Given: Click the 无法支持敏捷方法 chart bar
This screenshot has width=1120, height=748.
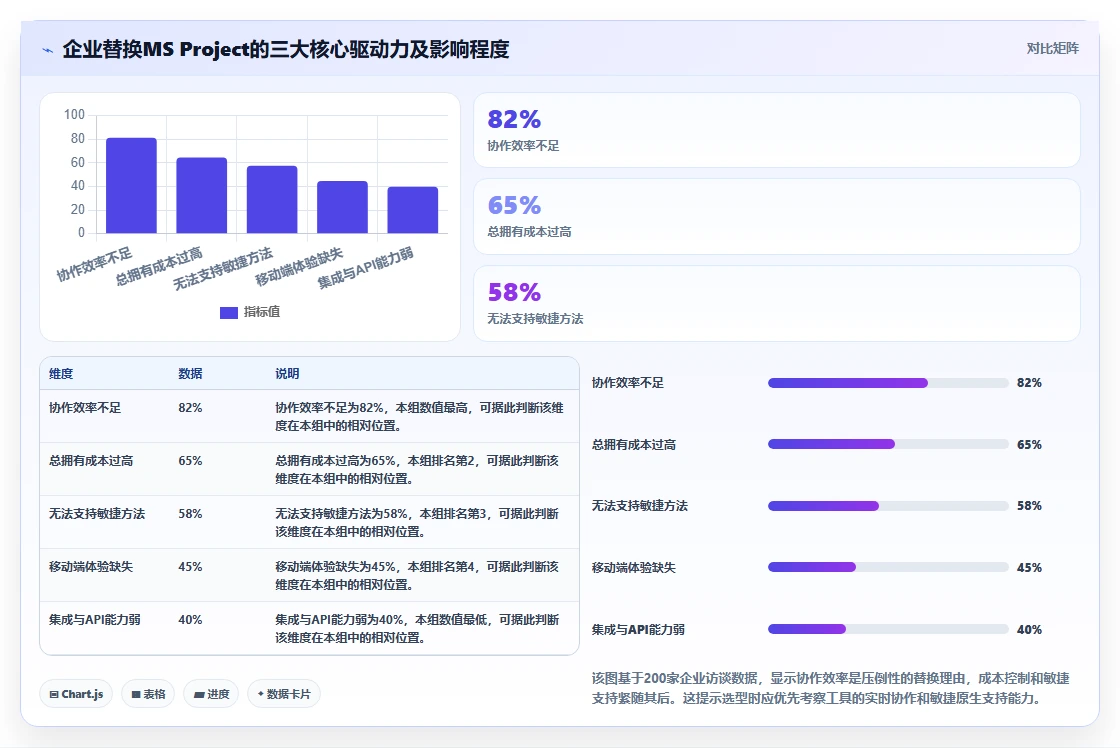Looking at the screenshot, I should [x=272, y=199].
